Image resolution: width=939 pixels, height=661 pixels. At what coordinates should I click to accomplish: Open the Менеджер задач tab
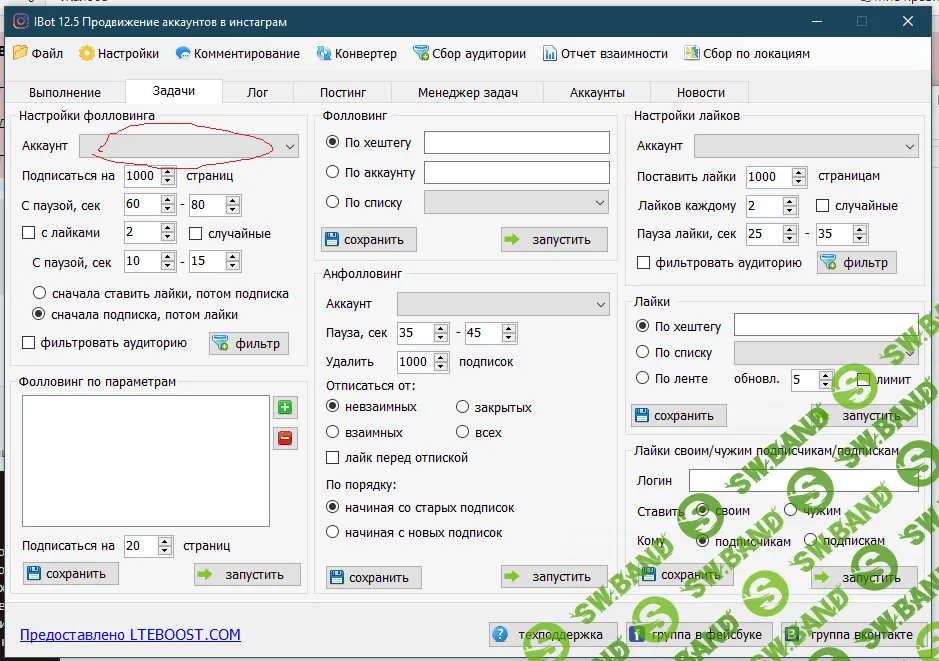(x=467, y=92)
